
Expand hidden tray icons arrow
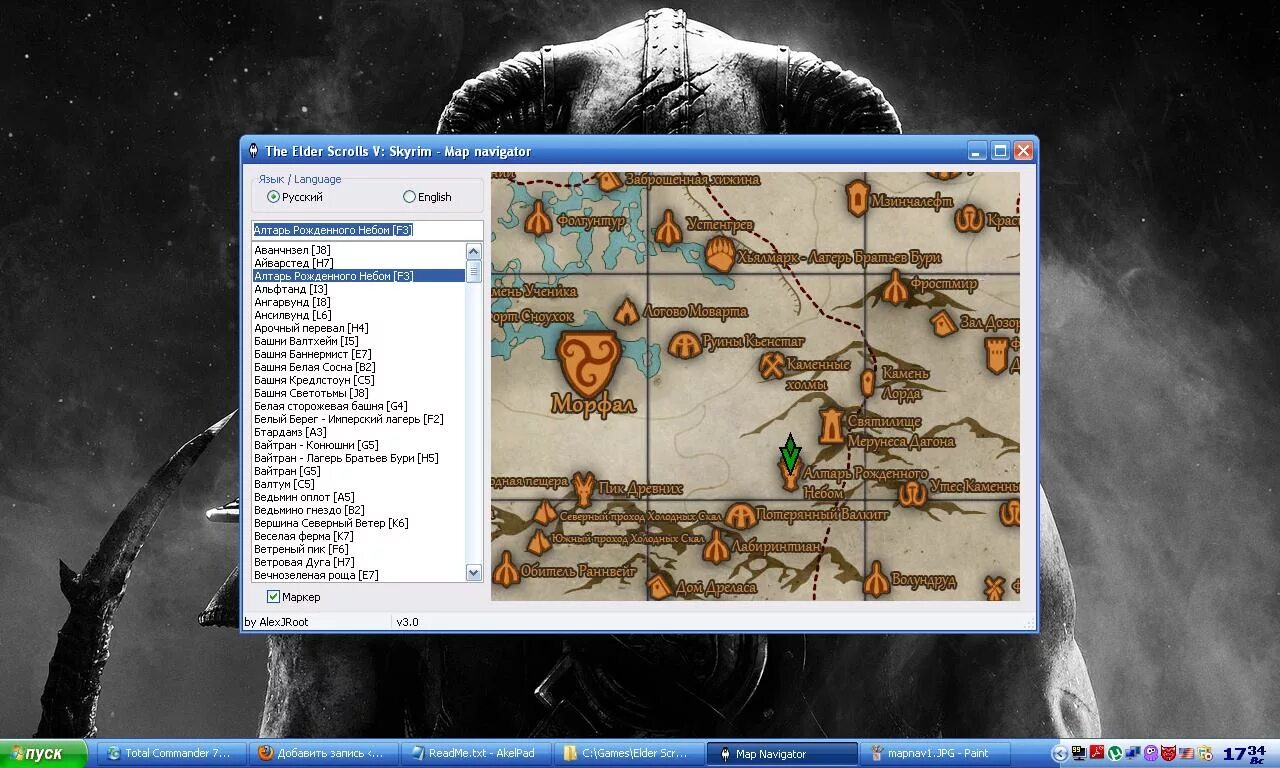[1060, 754]
